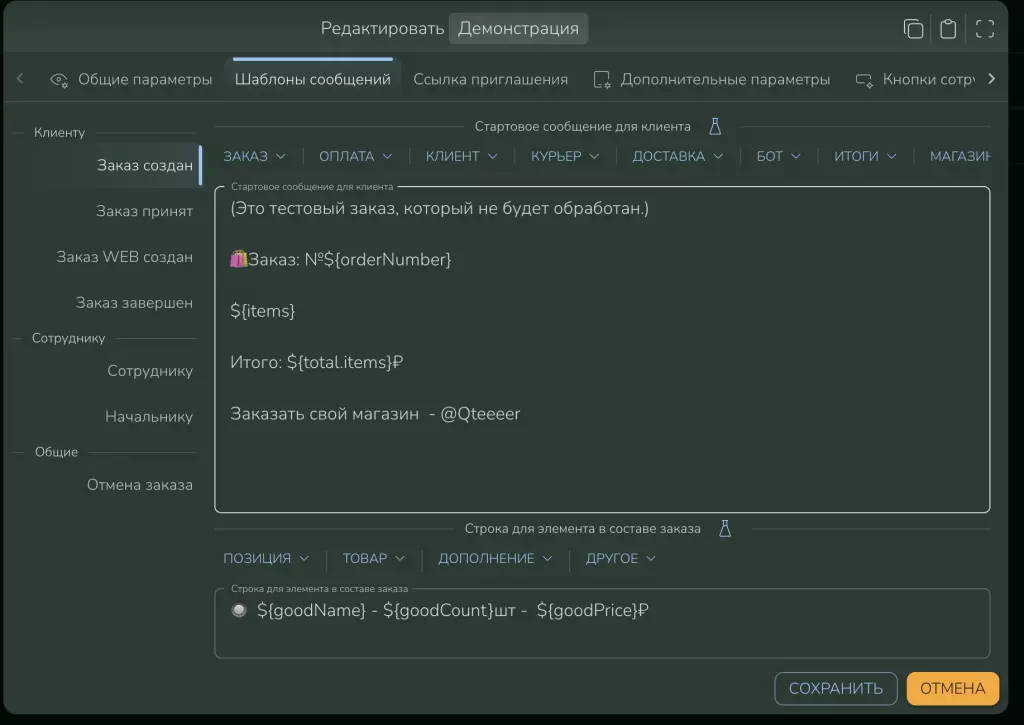Click flask icon beside Строка для элемента
Viewport: 1024px width, 725px height.
click(725, 528)
